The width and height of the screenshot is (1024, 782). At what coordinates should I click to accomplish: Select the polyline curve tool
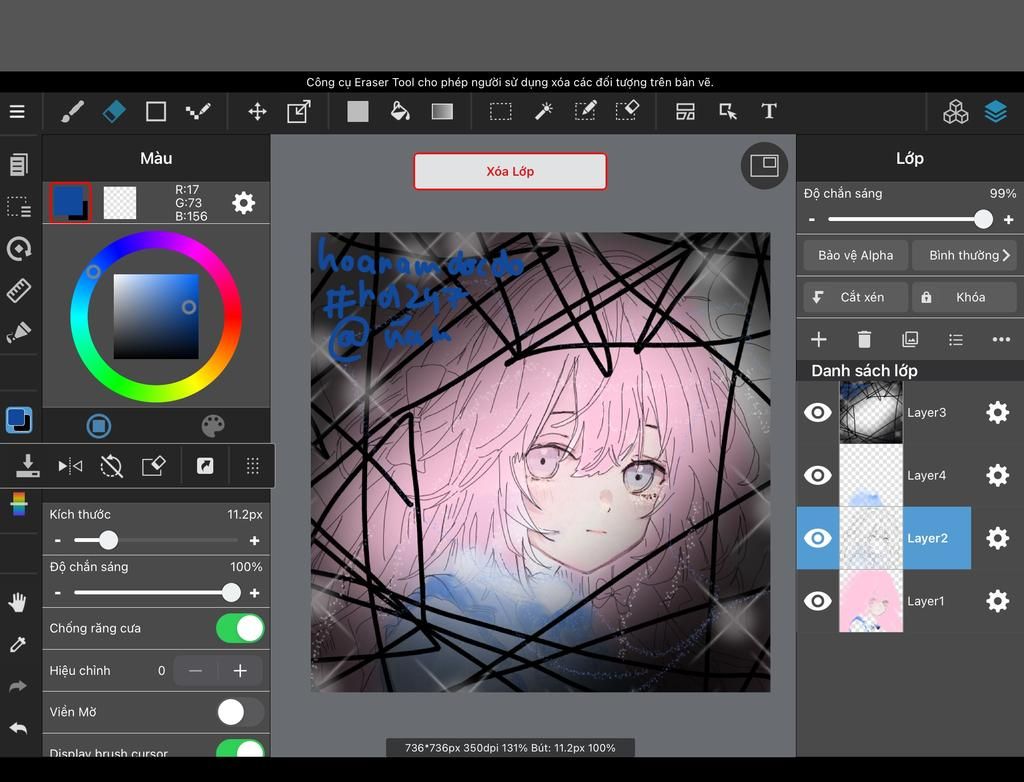pyautogui.click(x=198, y=112)
